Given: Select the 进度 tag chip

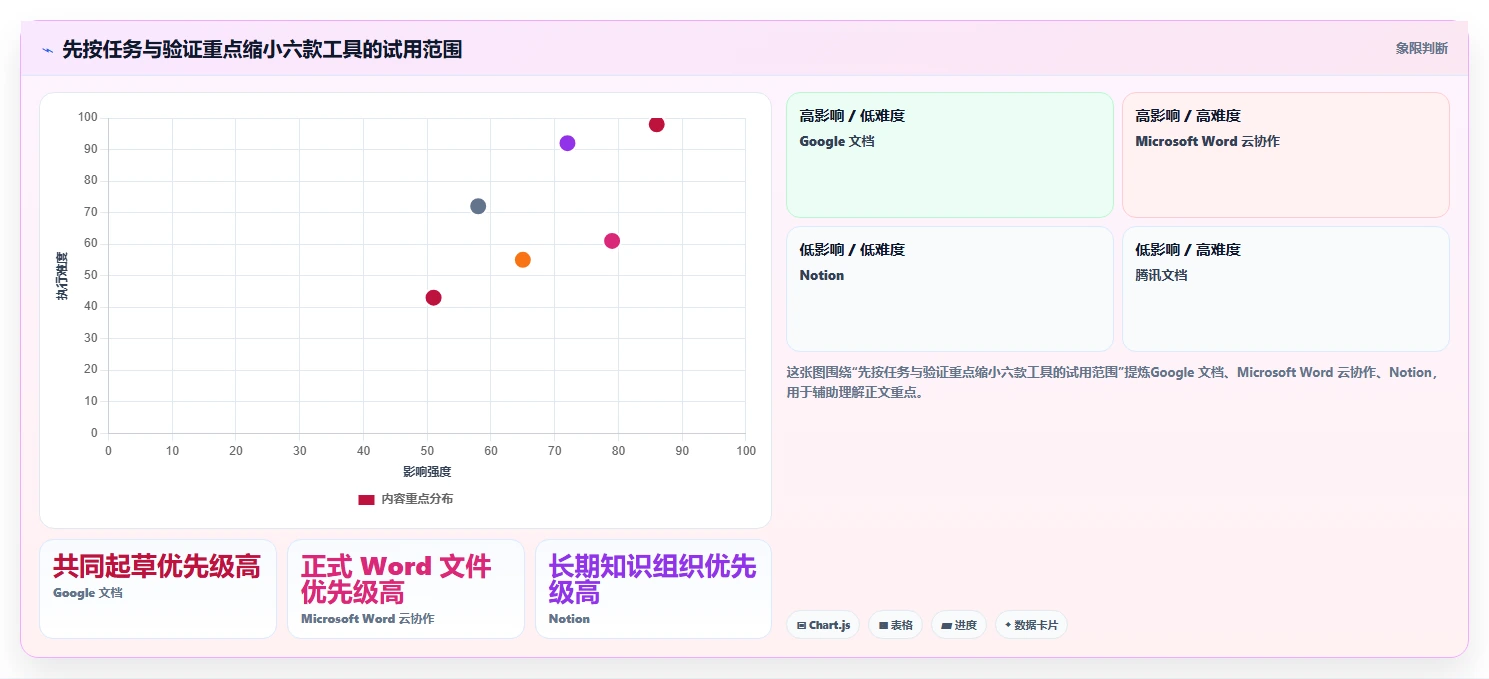Looking at the screenshot, I should coord(959,625).
